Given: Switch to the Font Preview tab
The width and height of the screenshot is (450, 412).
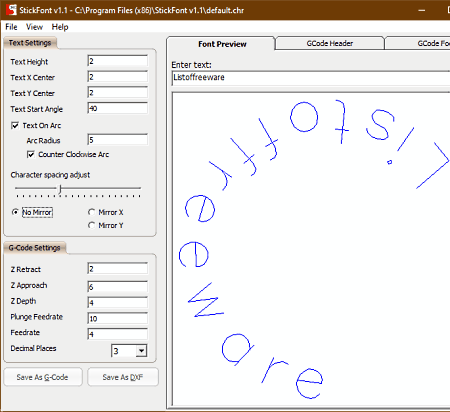Looking at the screenshot, I should tap(222, 44).
